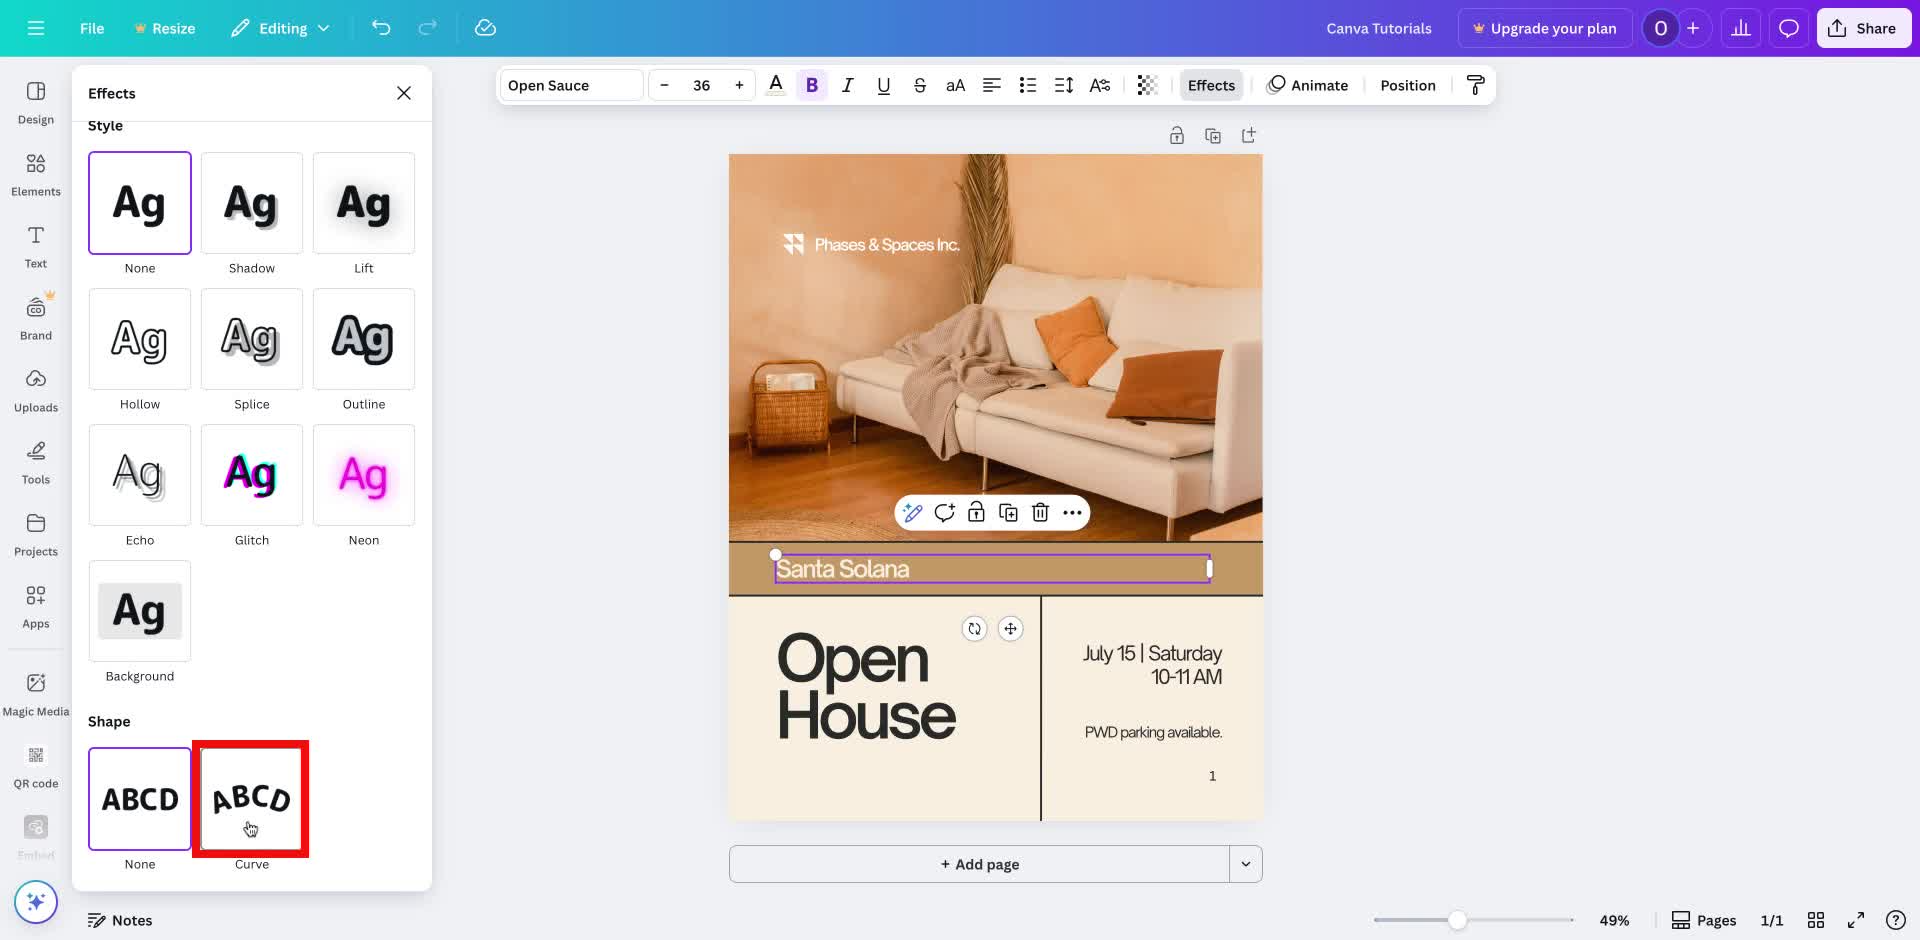Click the Upgrade your plan button

1544,28
